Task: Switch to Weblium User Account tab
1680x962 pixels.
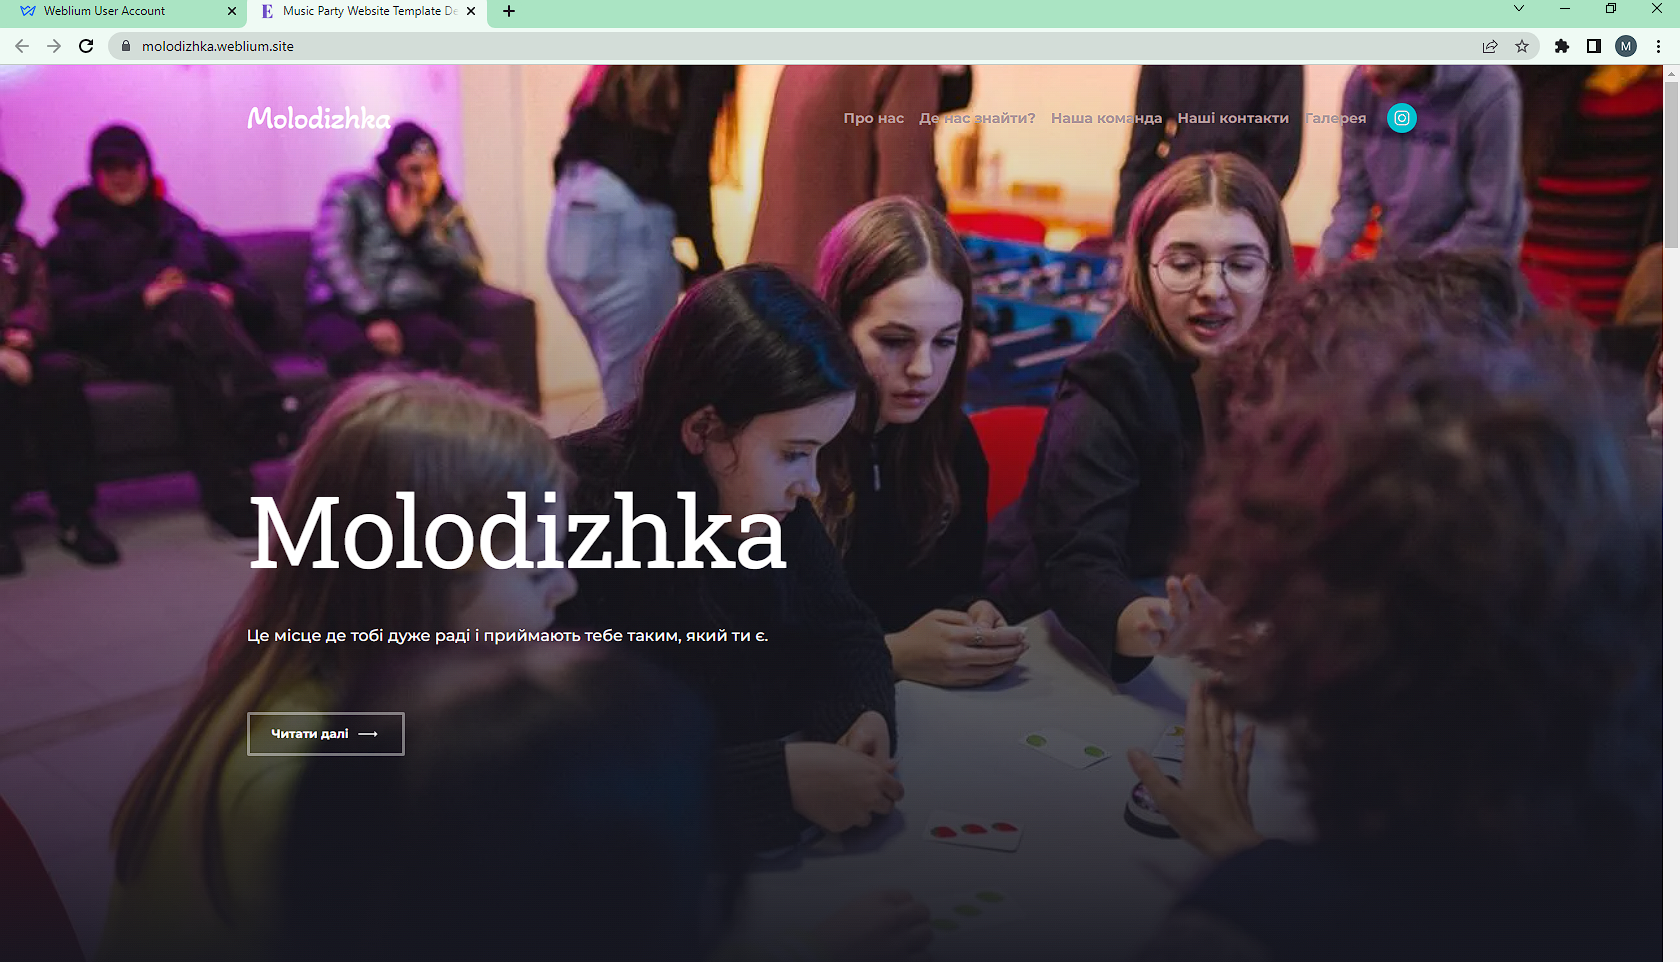Action: (x=105, y=11)
